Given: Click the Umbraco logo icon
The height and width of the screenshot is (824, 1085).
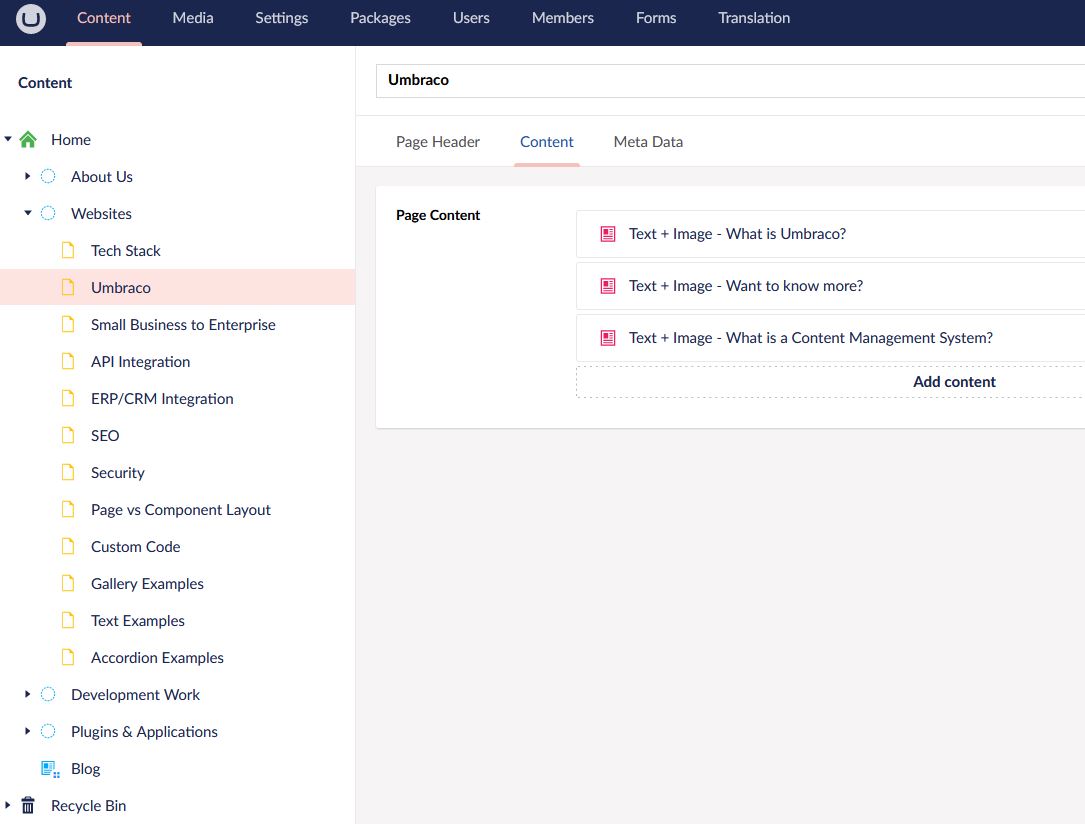Looking at the screenshot, I should click(31, 19).
